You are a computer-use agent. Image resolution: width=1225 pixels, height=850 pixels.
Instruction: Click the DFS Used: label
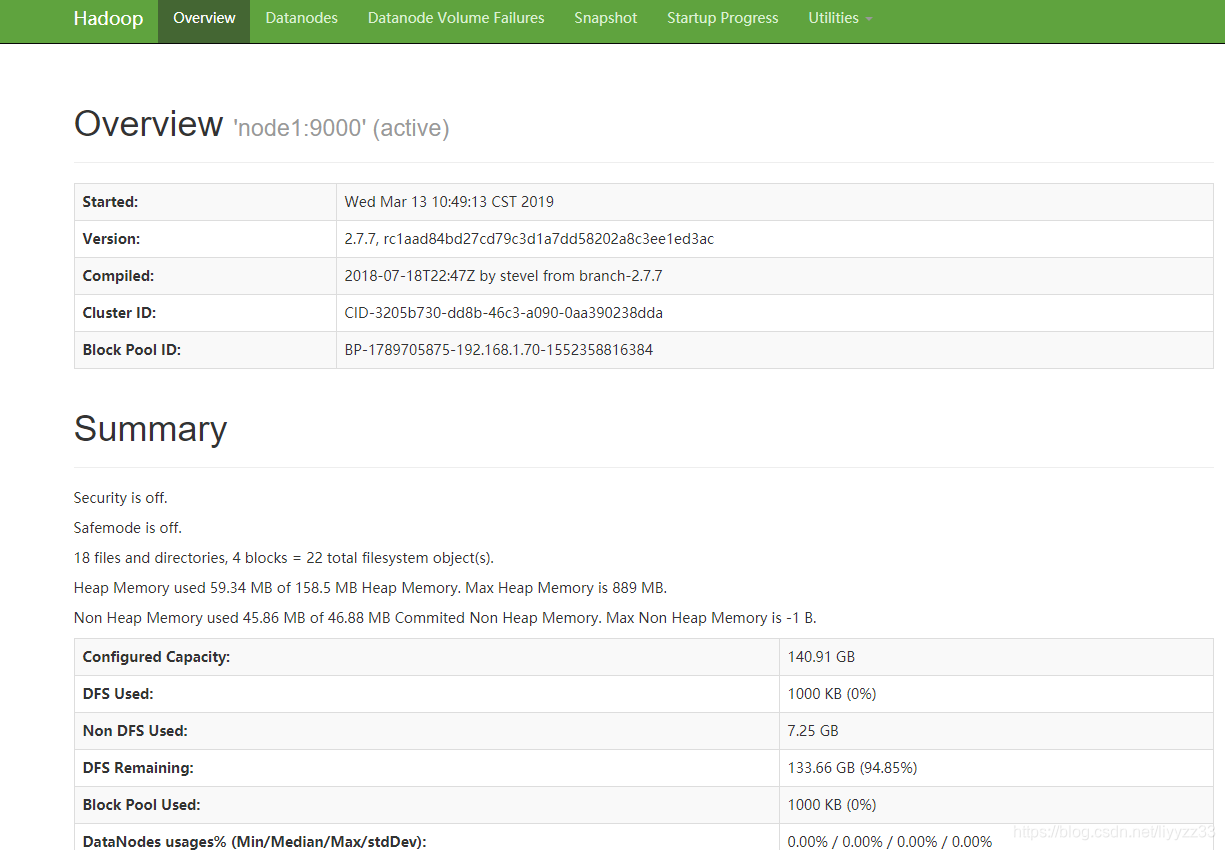point(118,694)
